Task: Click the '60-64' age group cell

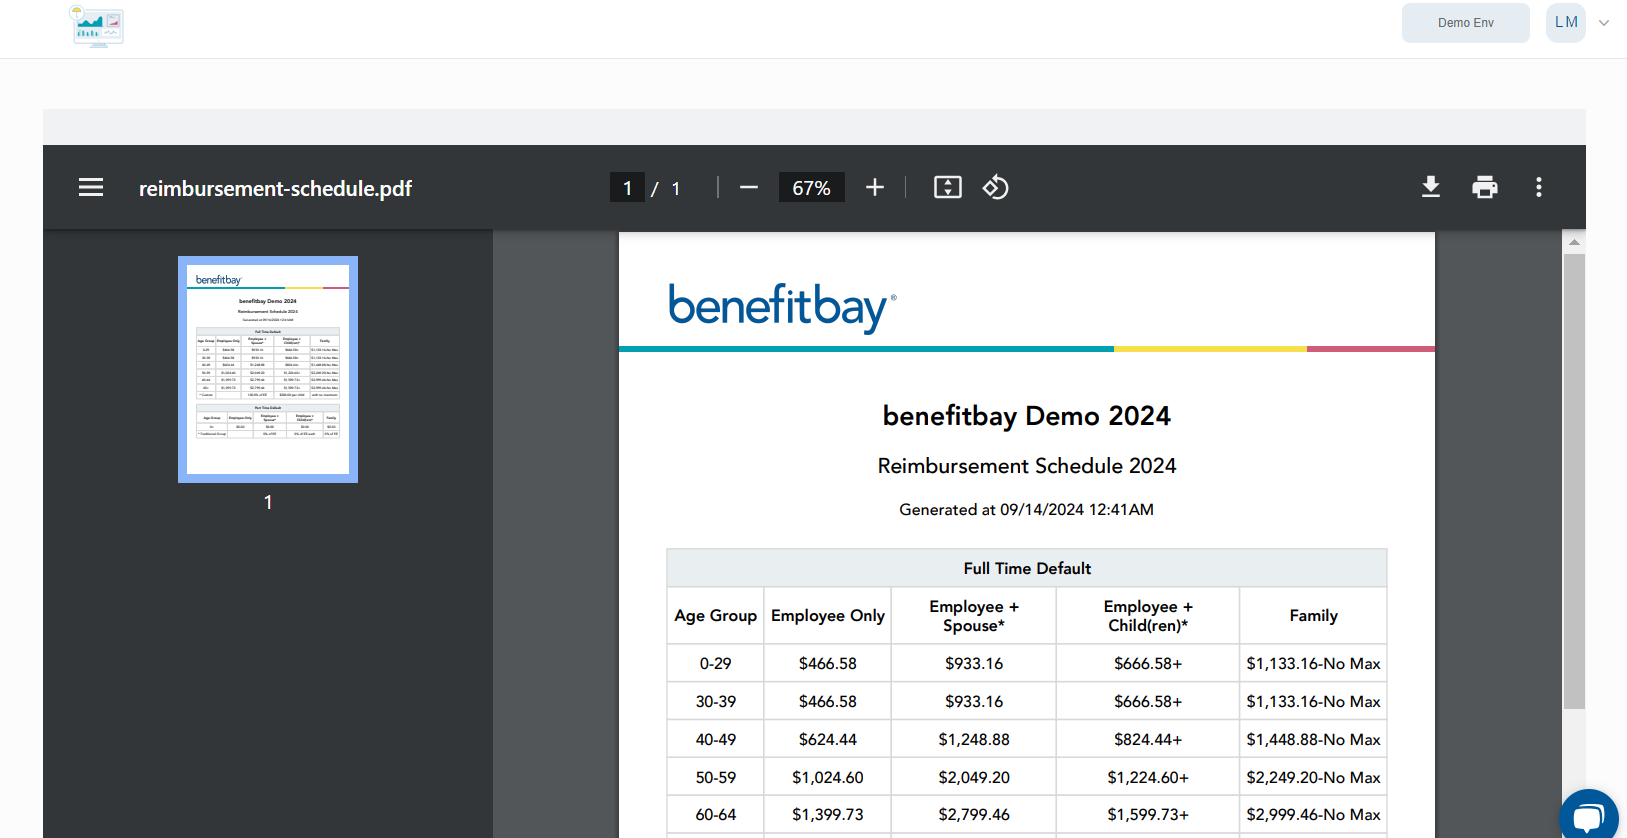Action: (x=715, y=815)
